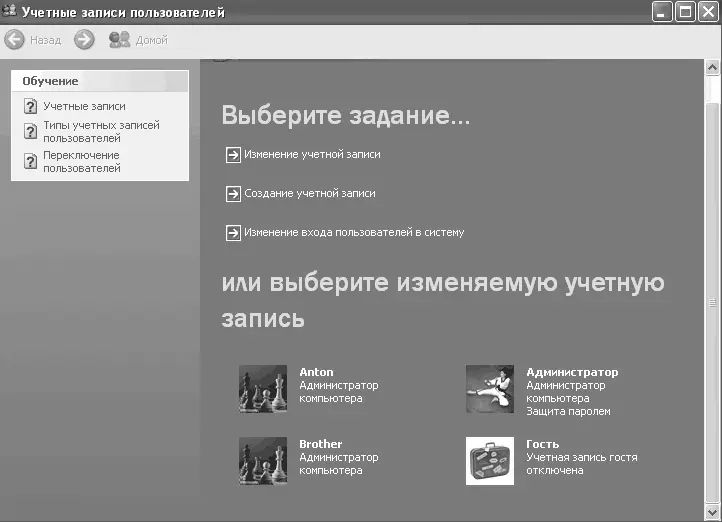Select the Гость suitcase picture
This screenshot has width=722, height=522.
[490, 461]
